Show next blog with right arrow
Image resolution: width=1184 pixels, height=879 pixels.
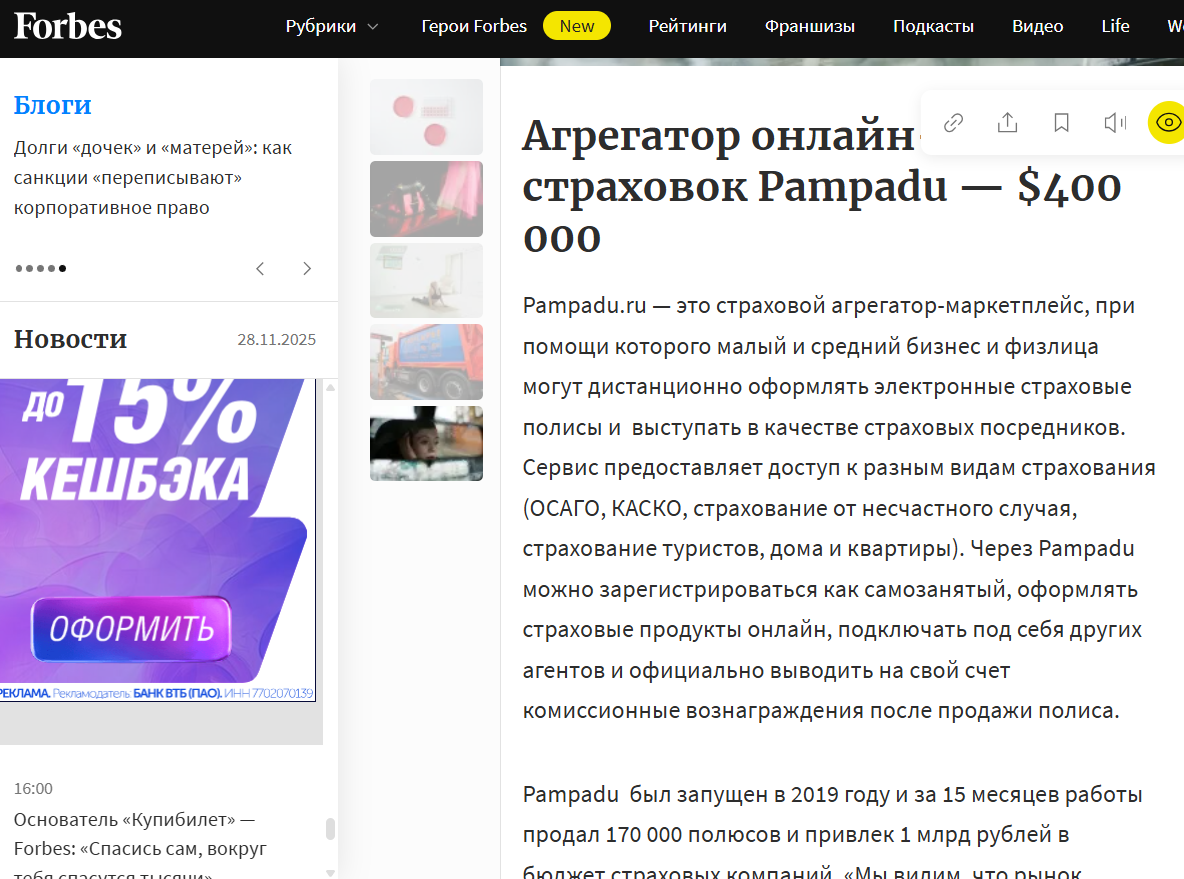pyautogui.click(x=307, y=268)
